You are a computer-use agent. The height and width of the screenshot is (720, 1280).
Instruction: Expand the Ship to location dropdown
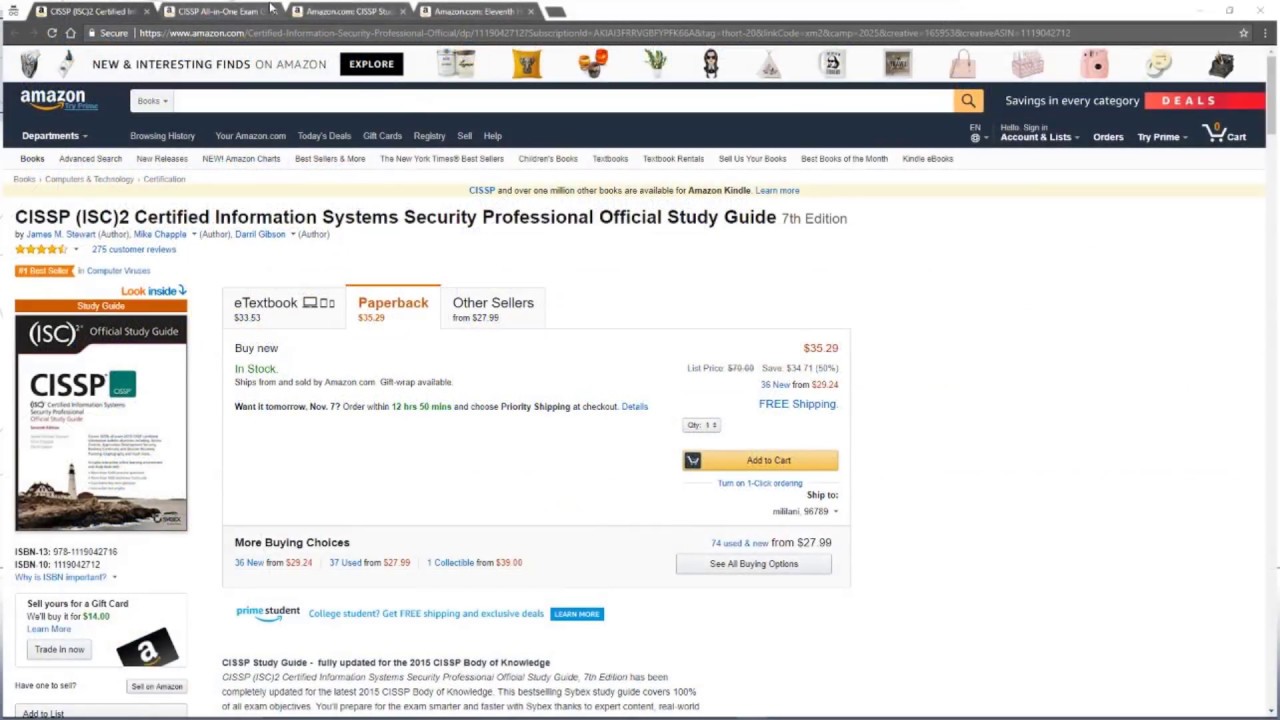[x=805, y=511]
